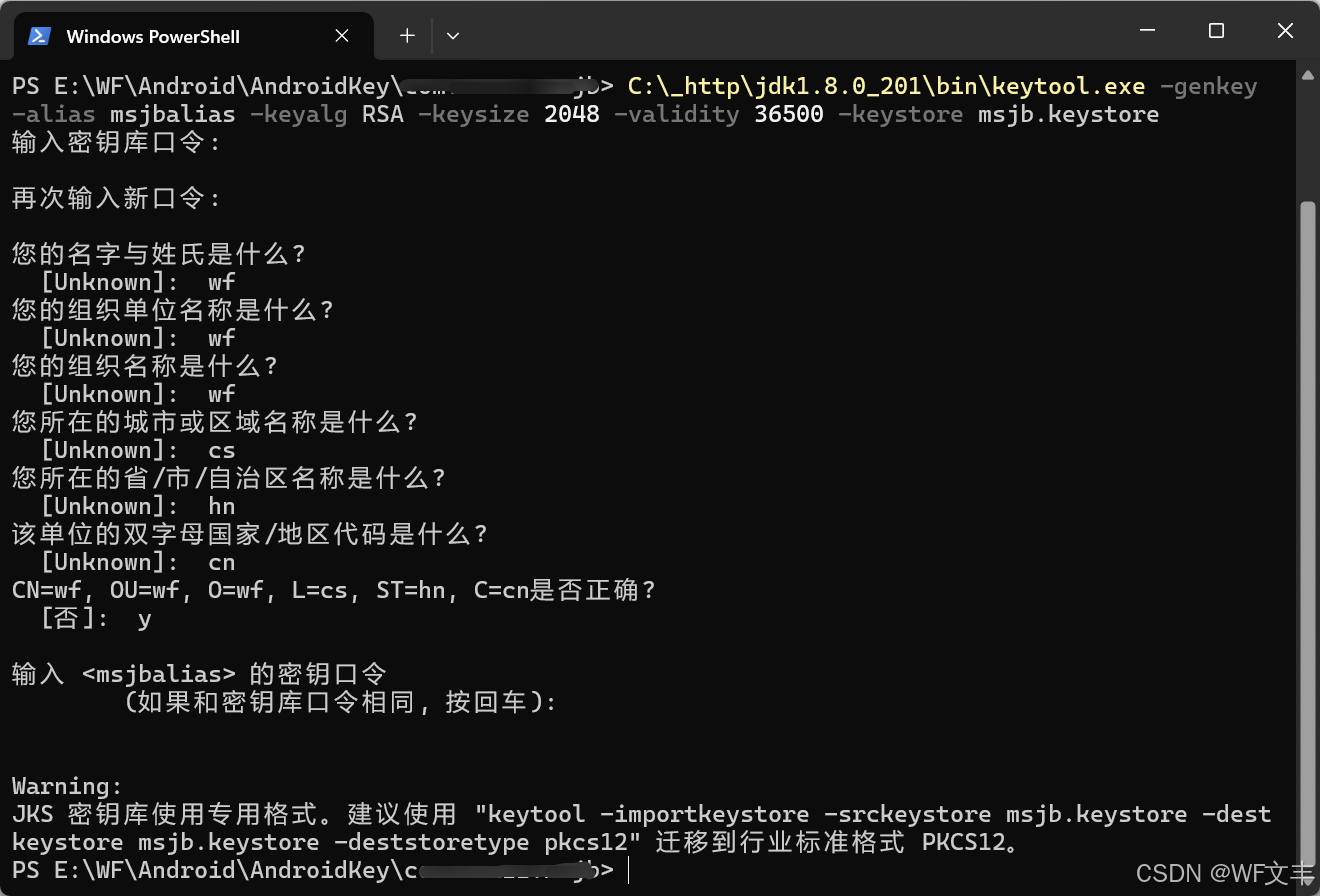Open the new-tab profile dropdown arrow
This screenshot has height=896, width=1320.
click(453, 36)
